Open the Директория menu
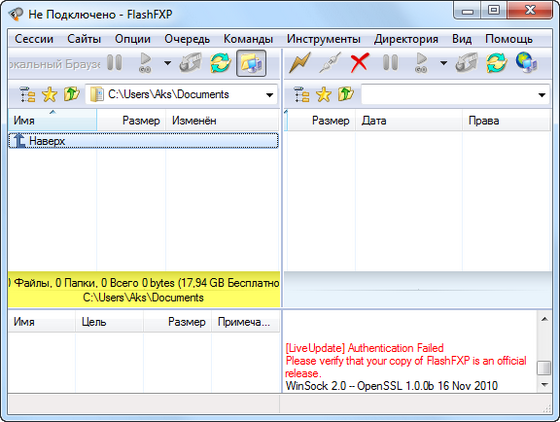The width and height of the screenshot is (560, 422). pyautogui.click(x=406, y=39)
